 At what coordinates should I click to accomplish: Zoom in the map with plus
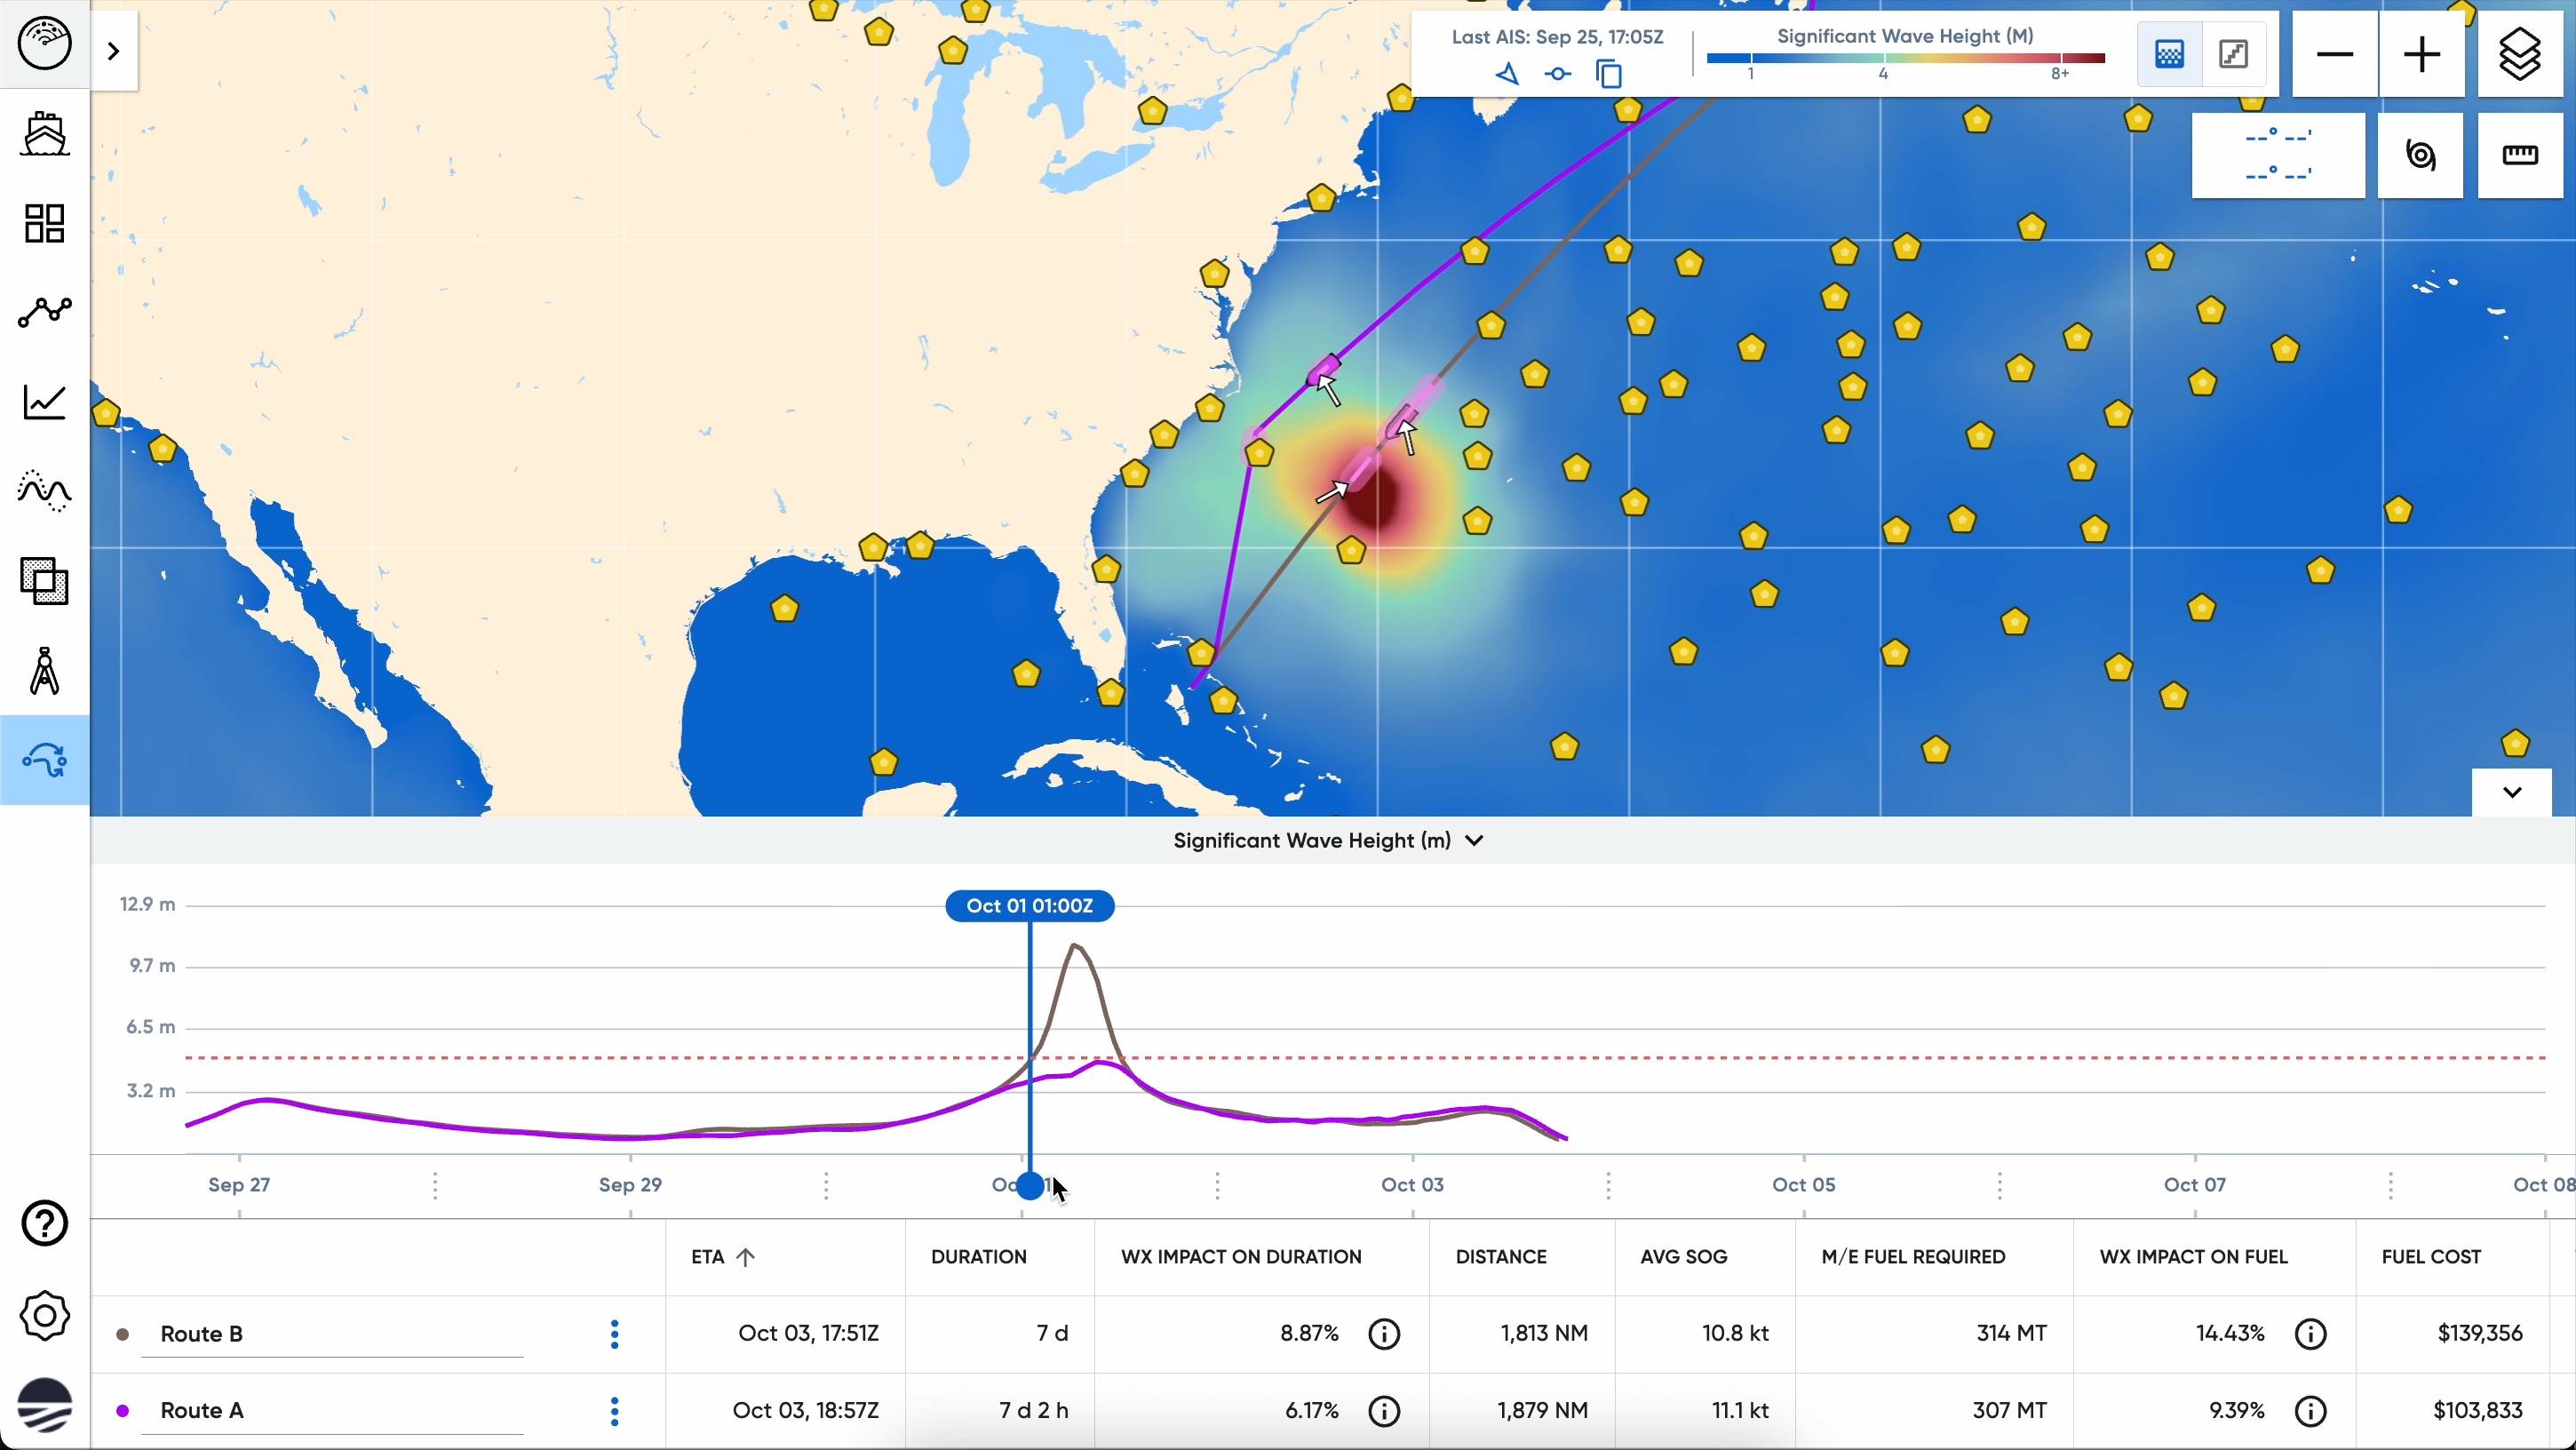coord(2421,54)
